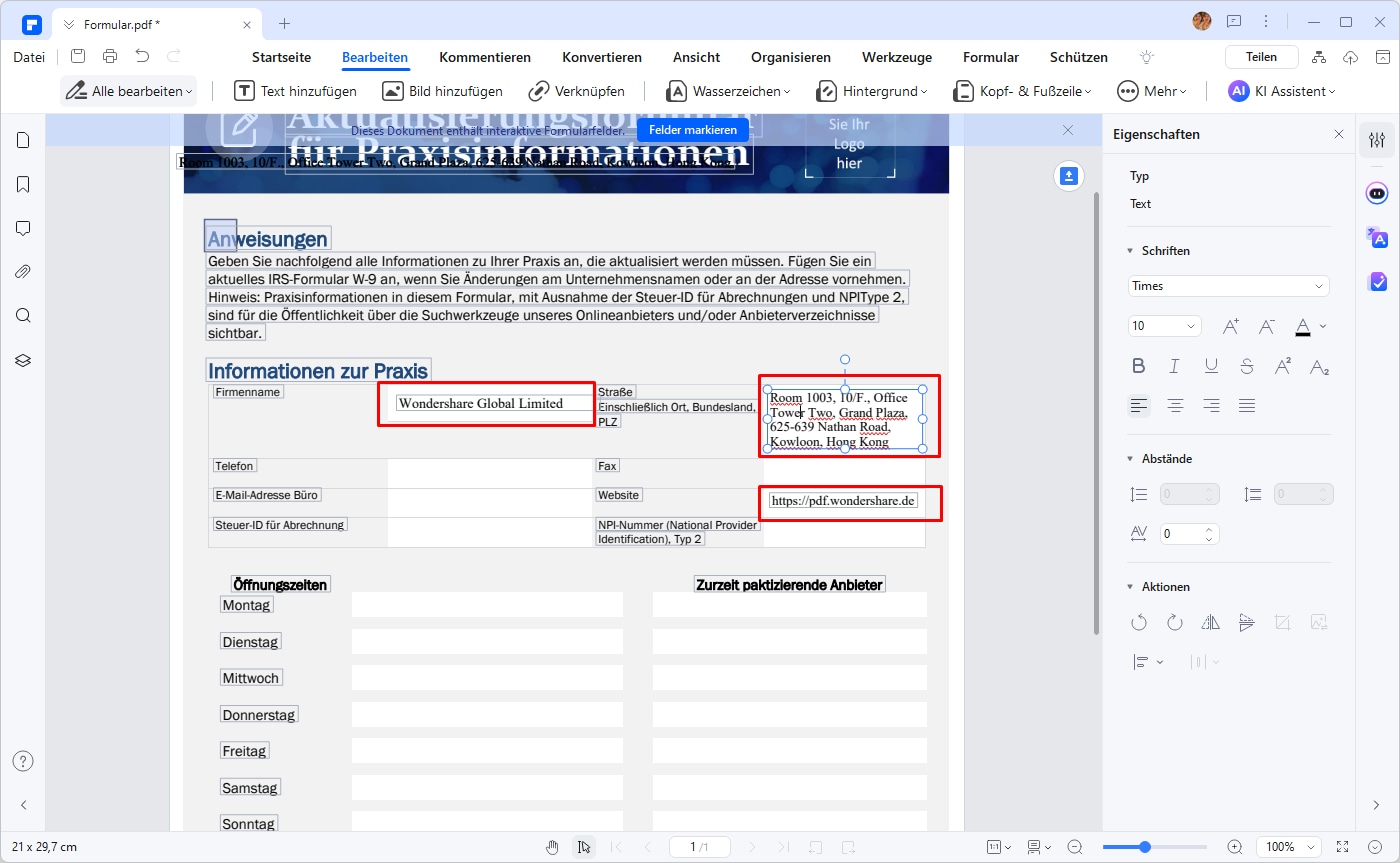
Task: Click the purple checkmark icon in right strip
Action: click(x=1377, y=282)
